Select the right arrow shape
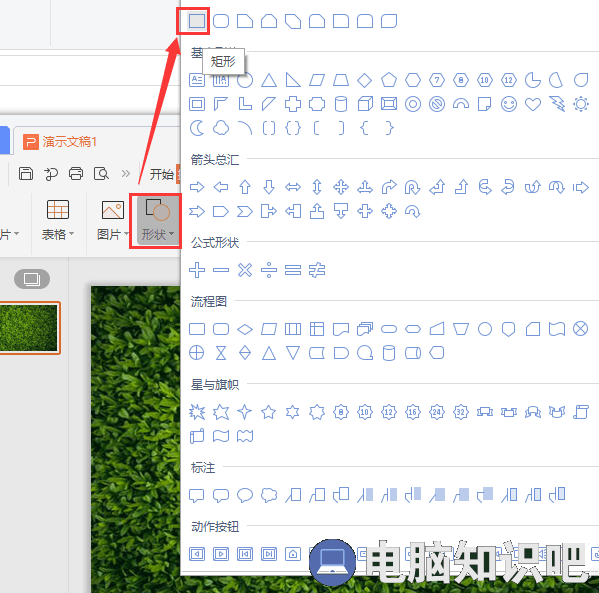This screenshot has width=599, height=593. tap(197, 187)
